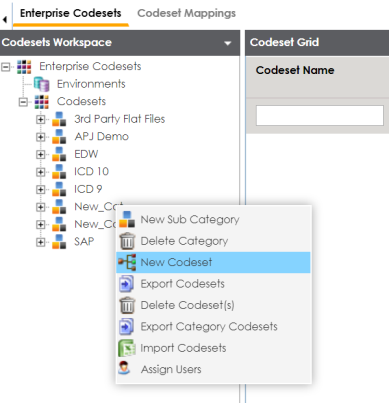
Task: Click the 3rd Party Flat Files category icon
Action: pyautogui.click(x=59, y=119)
